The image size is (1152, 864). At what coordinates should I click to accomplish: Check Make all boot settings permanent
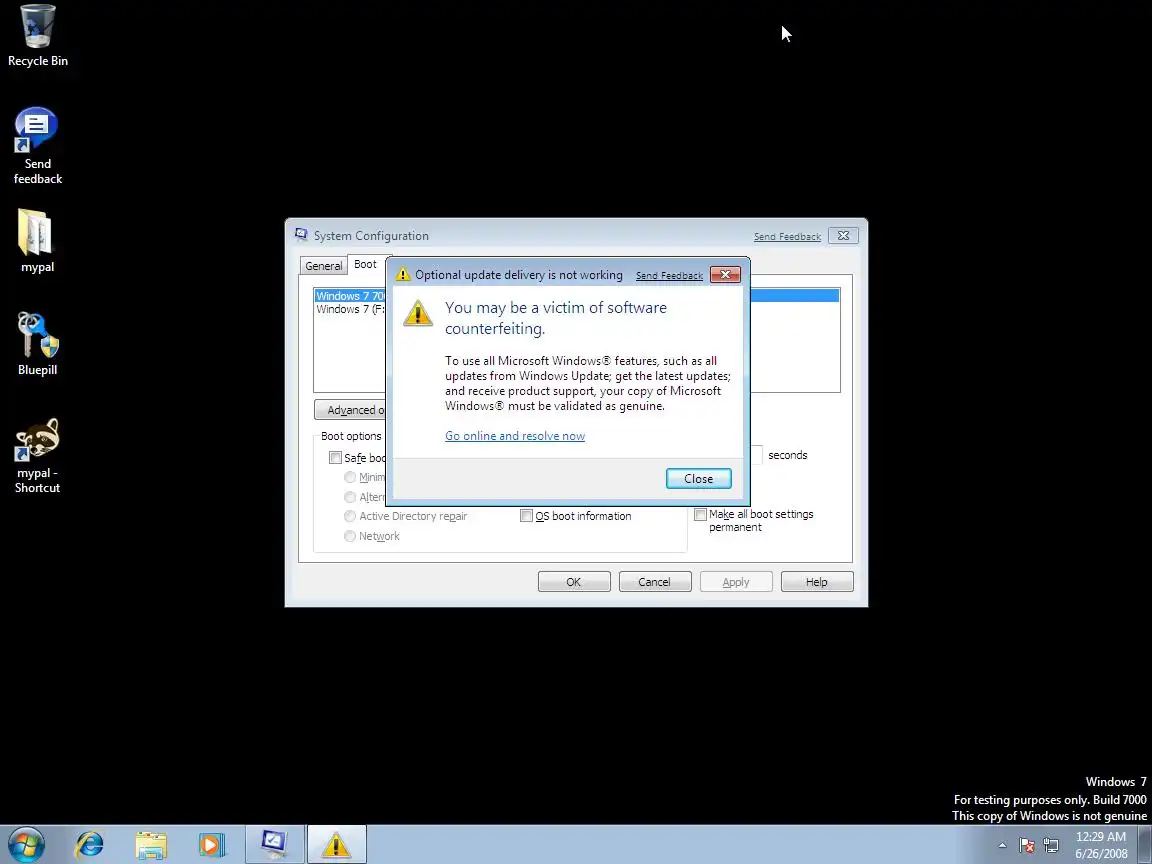click(x=700, y=514)
